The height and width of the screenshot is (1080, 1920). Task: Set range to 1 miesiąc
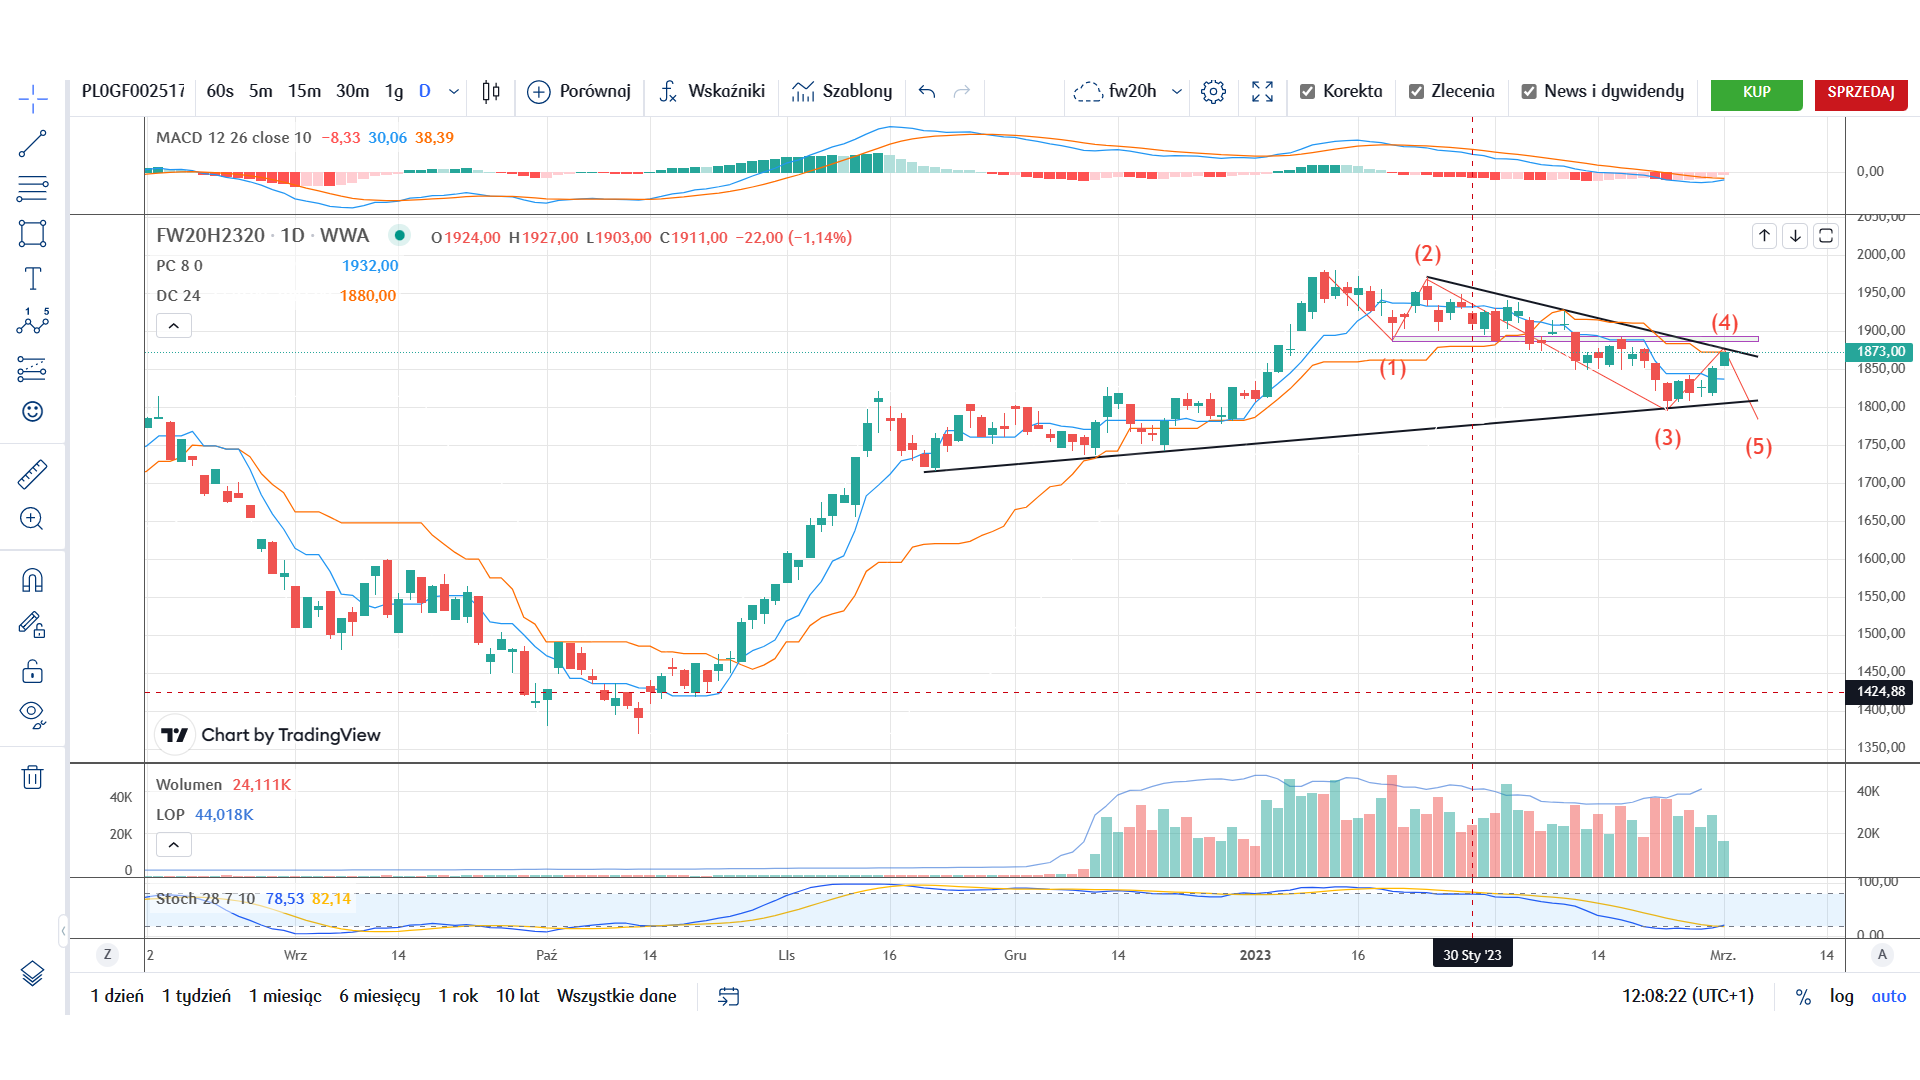click(285, 997)
